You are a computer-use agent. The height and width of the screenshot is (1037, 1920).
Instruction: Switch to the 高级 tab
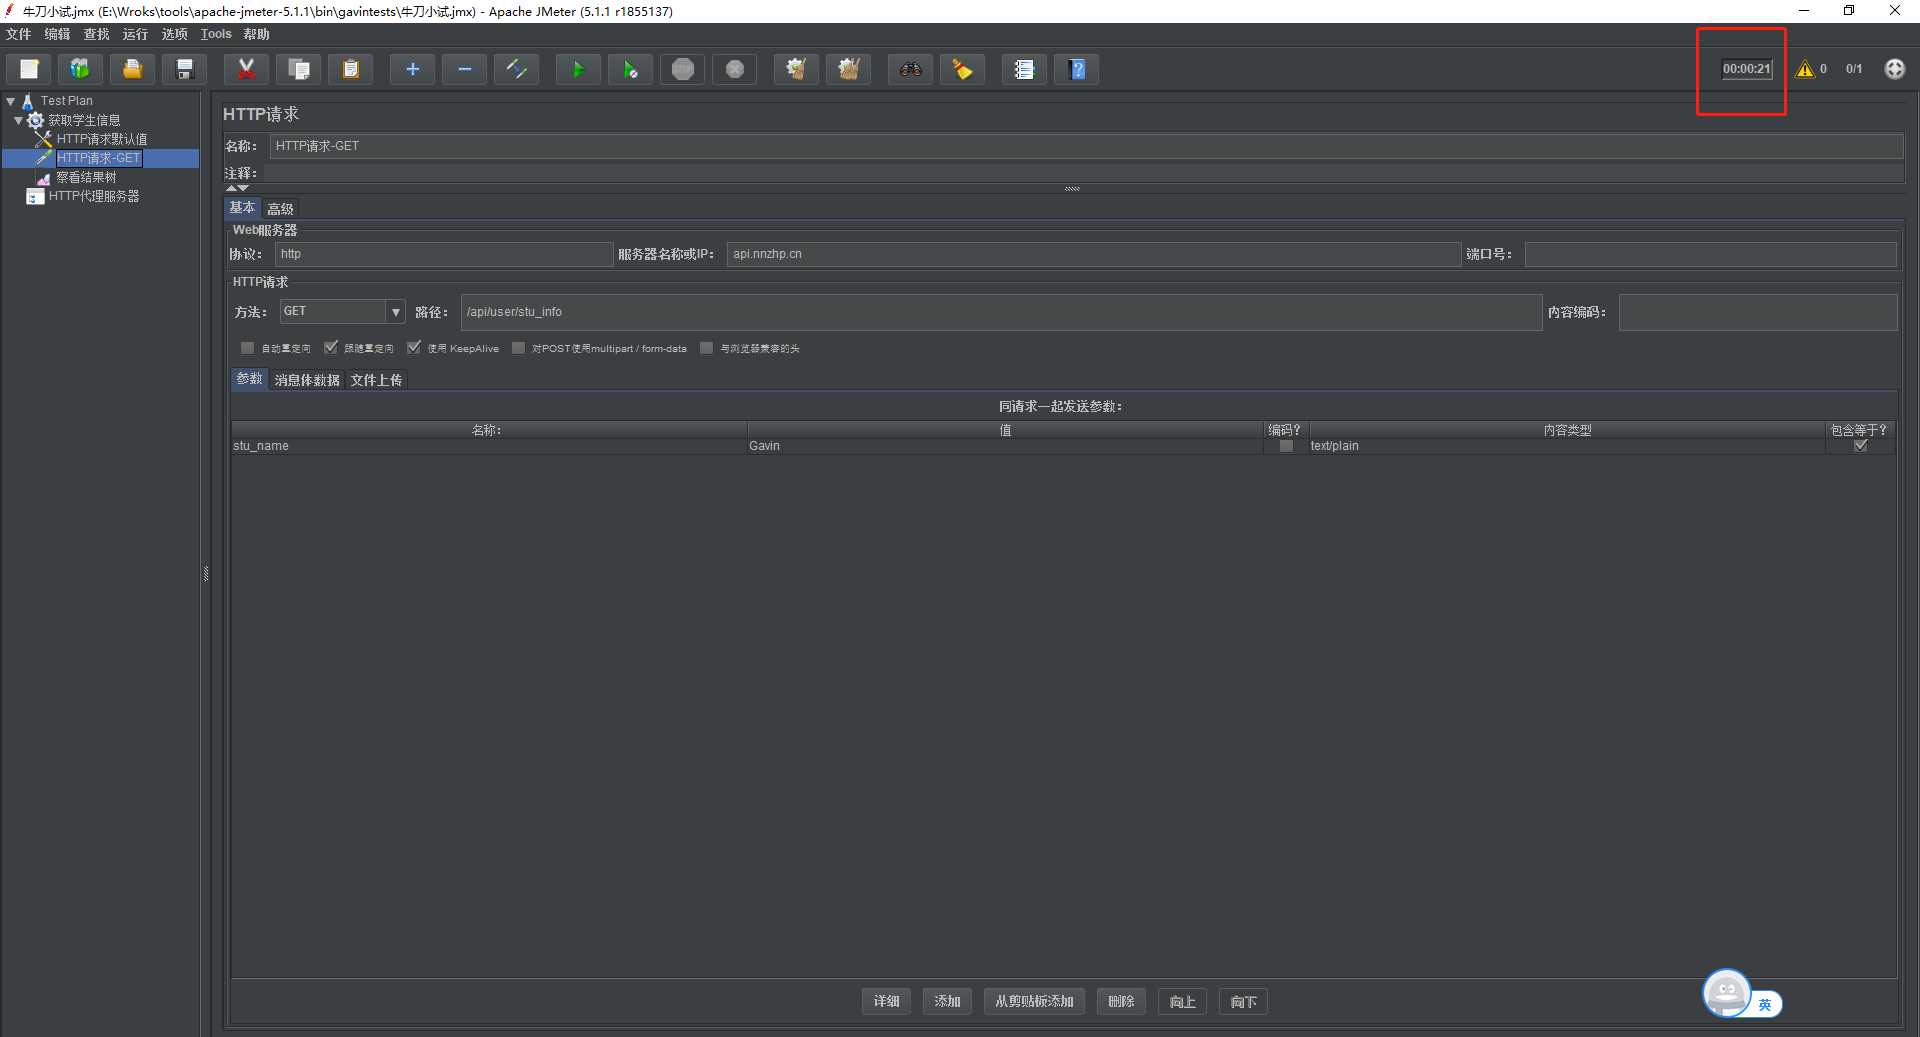coord(281,209)
